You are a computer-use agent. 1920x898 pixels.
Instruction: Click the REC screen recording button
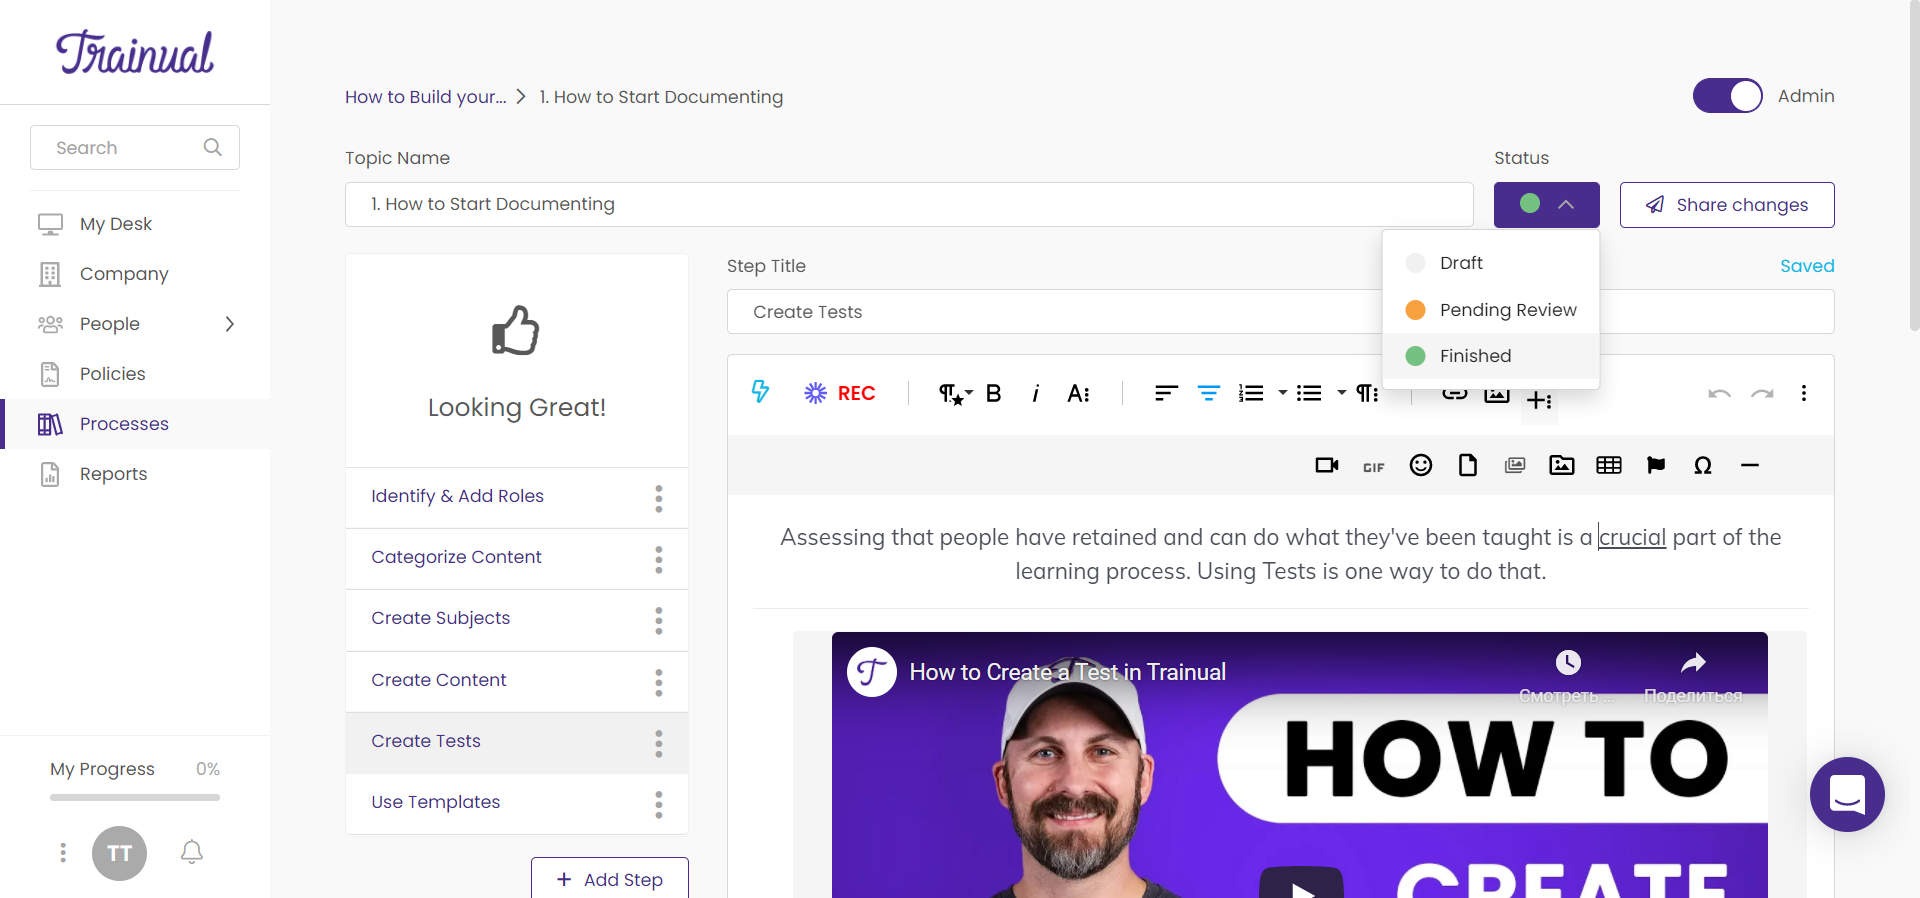click(x=840, y=393)
